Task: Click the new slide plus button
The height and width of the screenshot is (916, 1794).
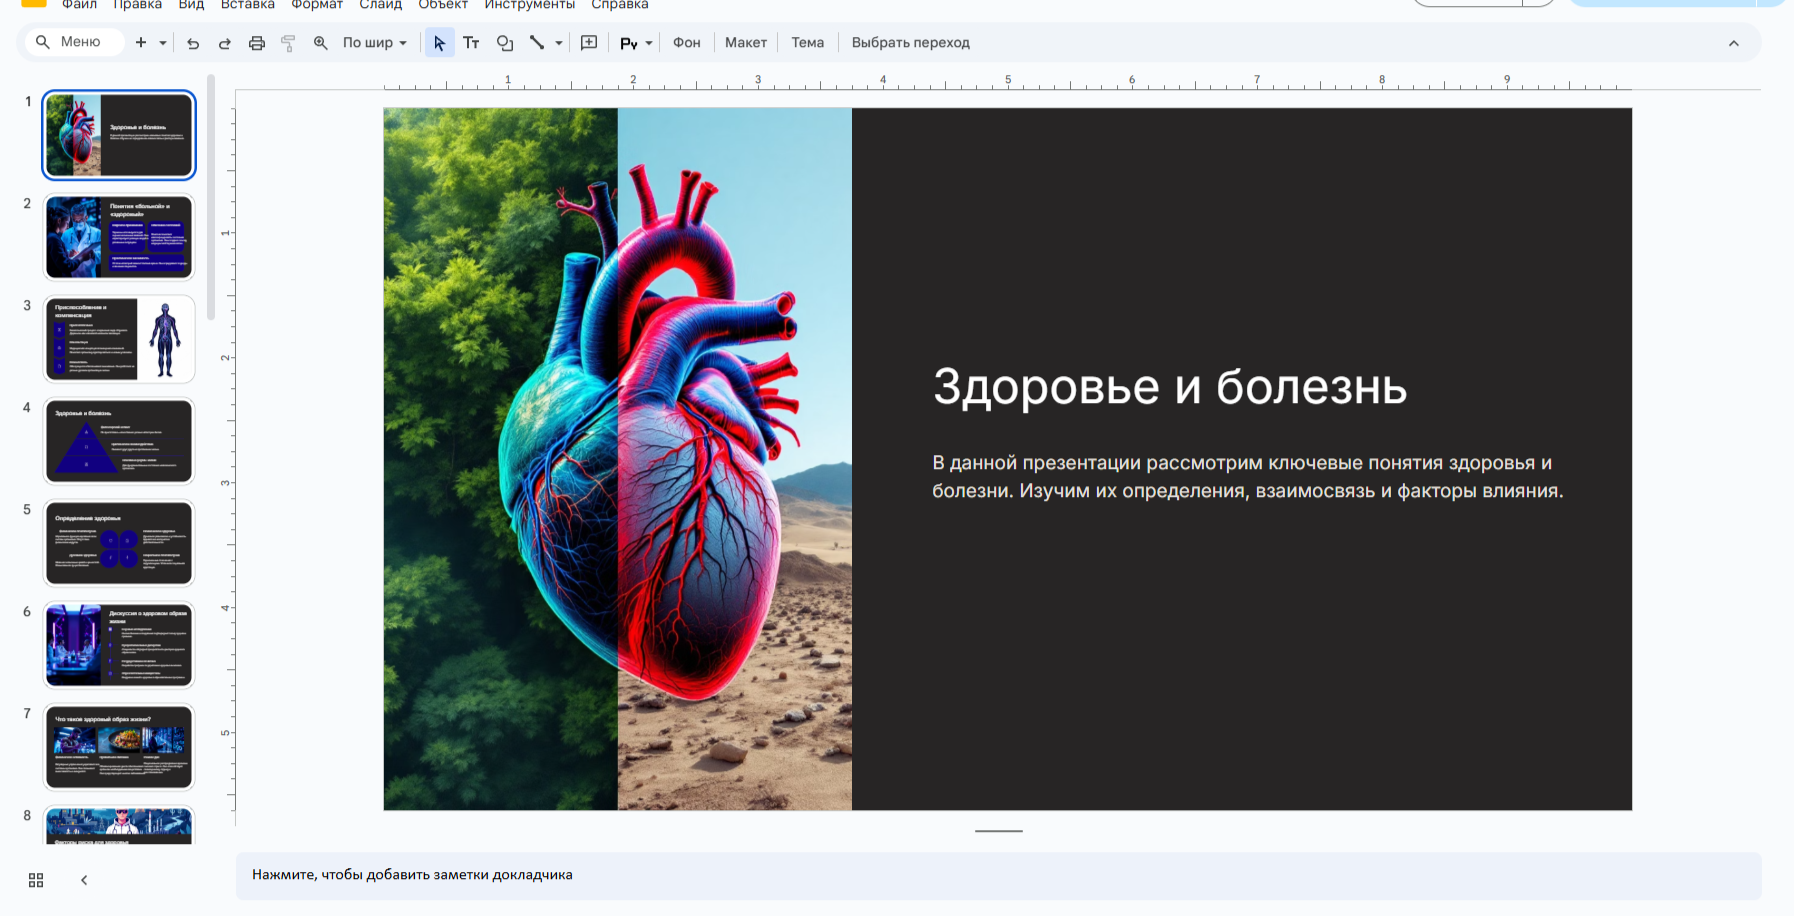Action: [x=141, y=43]
